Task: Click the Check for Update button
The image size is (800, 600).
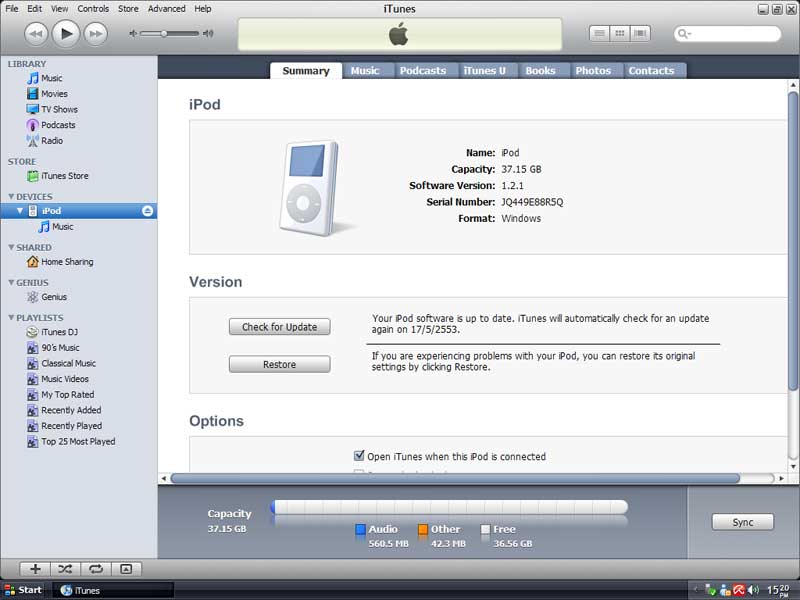Action: tap(279, 327)
